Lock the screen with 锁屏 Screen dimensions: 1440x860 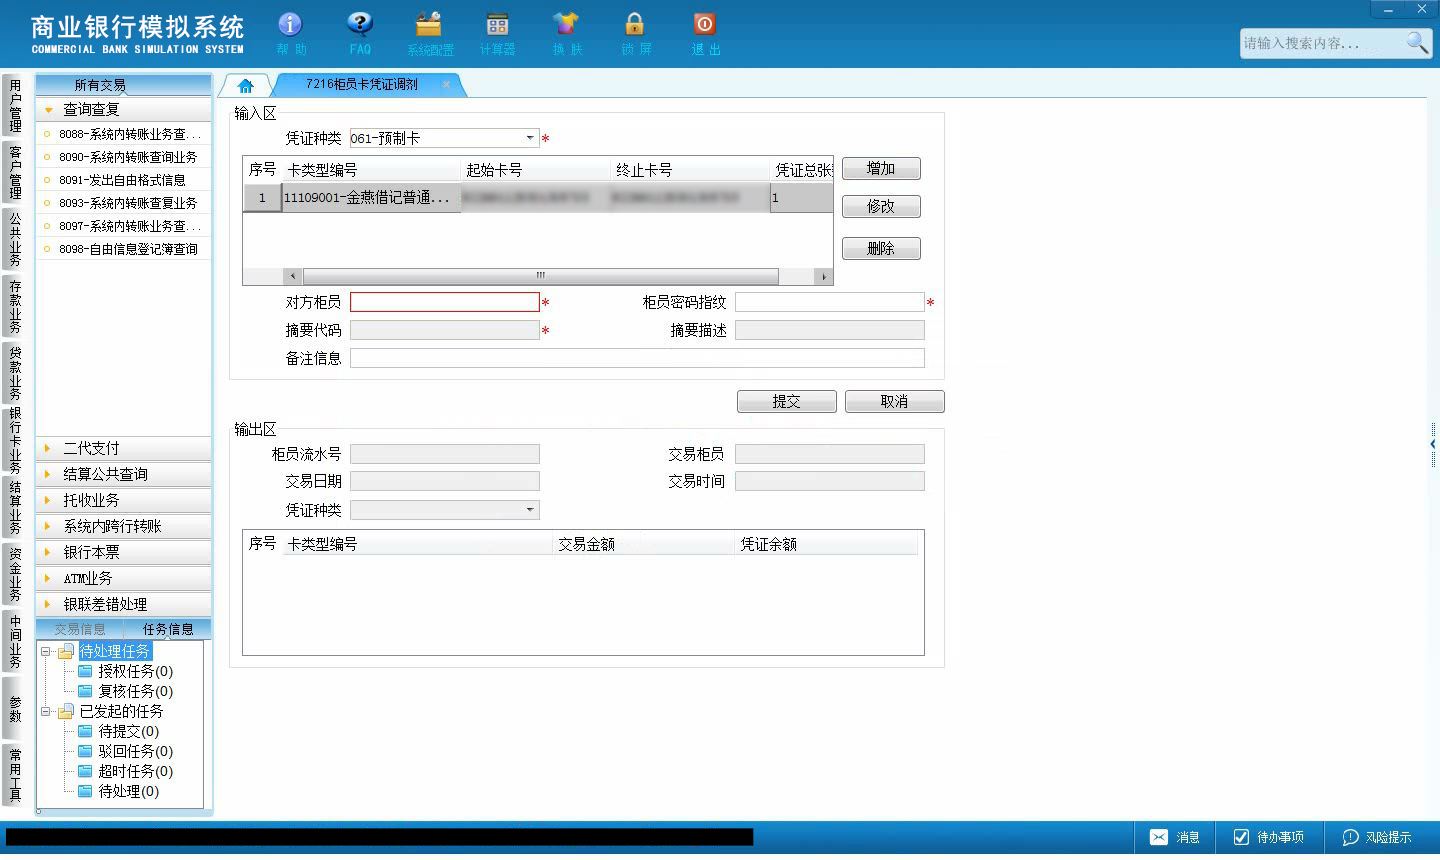coord(635,33)
